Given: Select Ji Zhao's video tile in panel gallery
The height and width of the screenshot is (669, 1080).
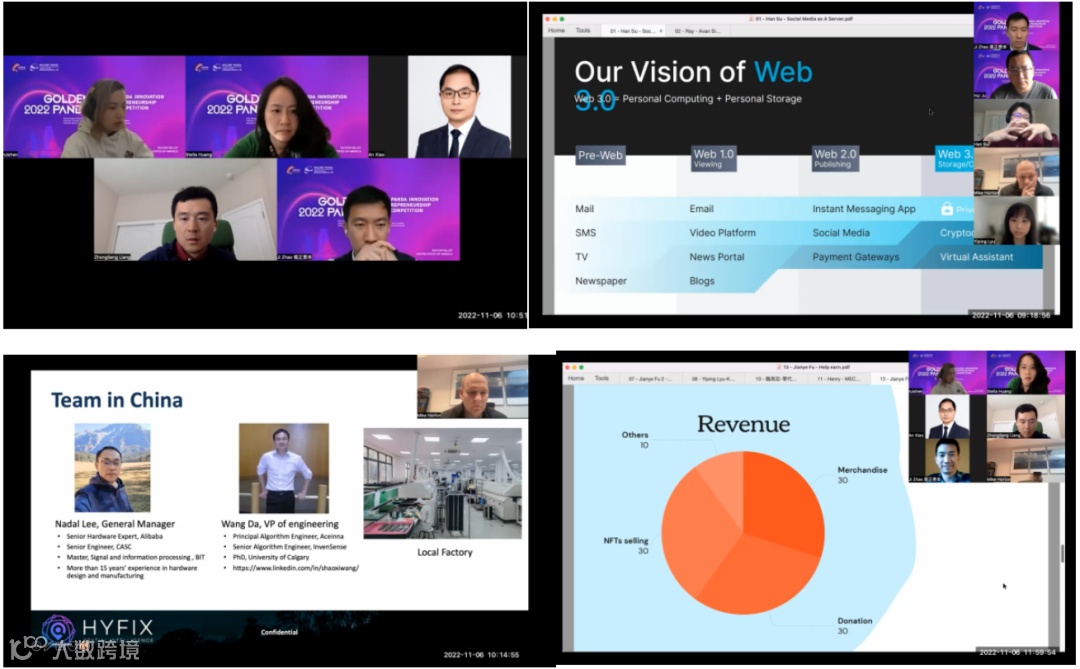Looking at the screenshot, I should [368, 209].
